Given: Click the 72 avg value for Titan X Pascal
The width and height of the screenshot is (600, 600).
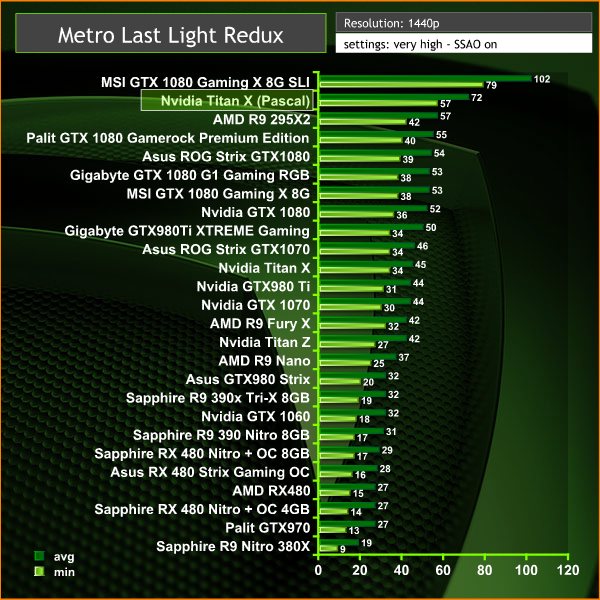Looking at the screenshot, I should [476, 98].
